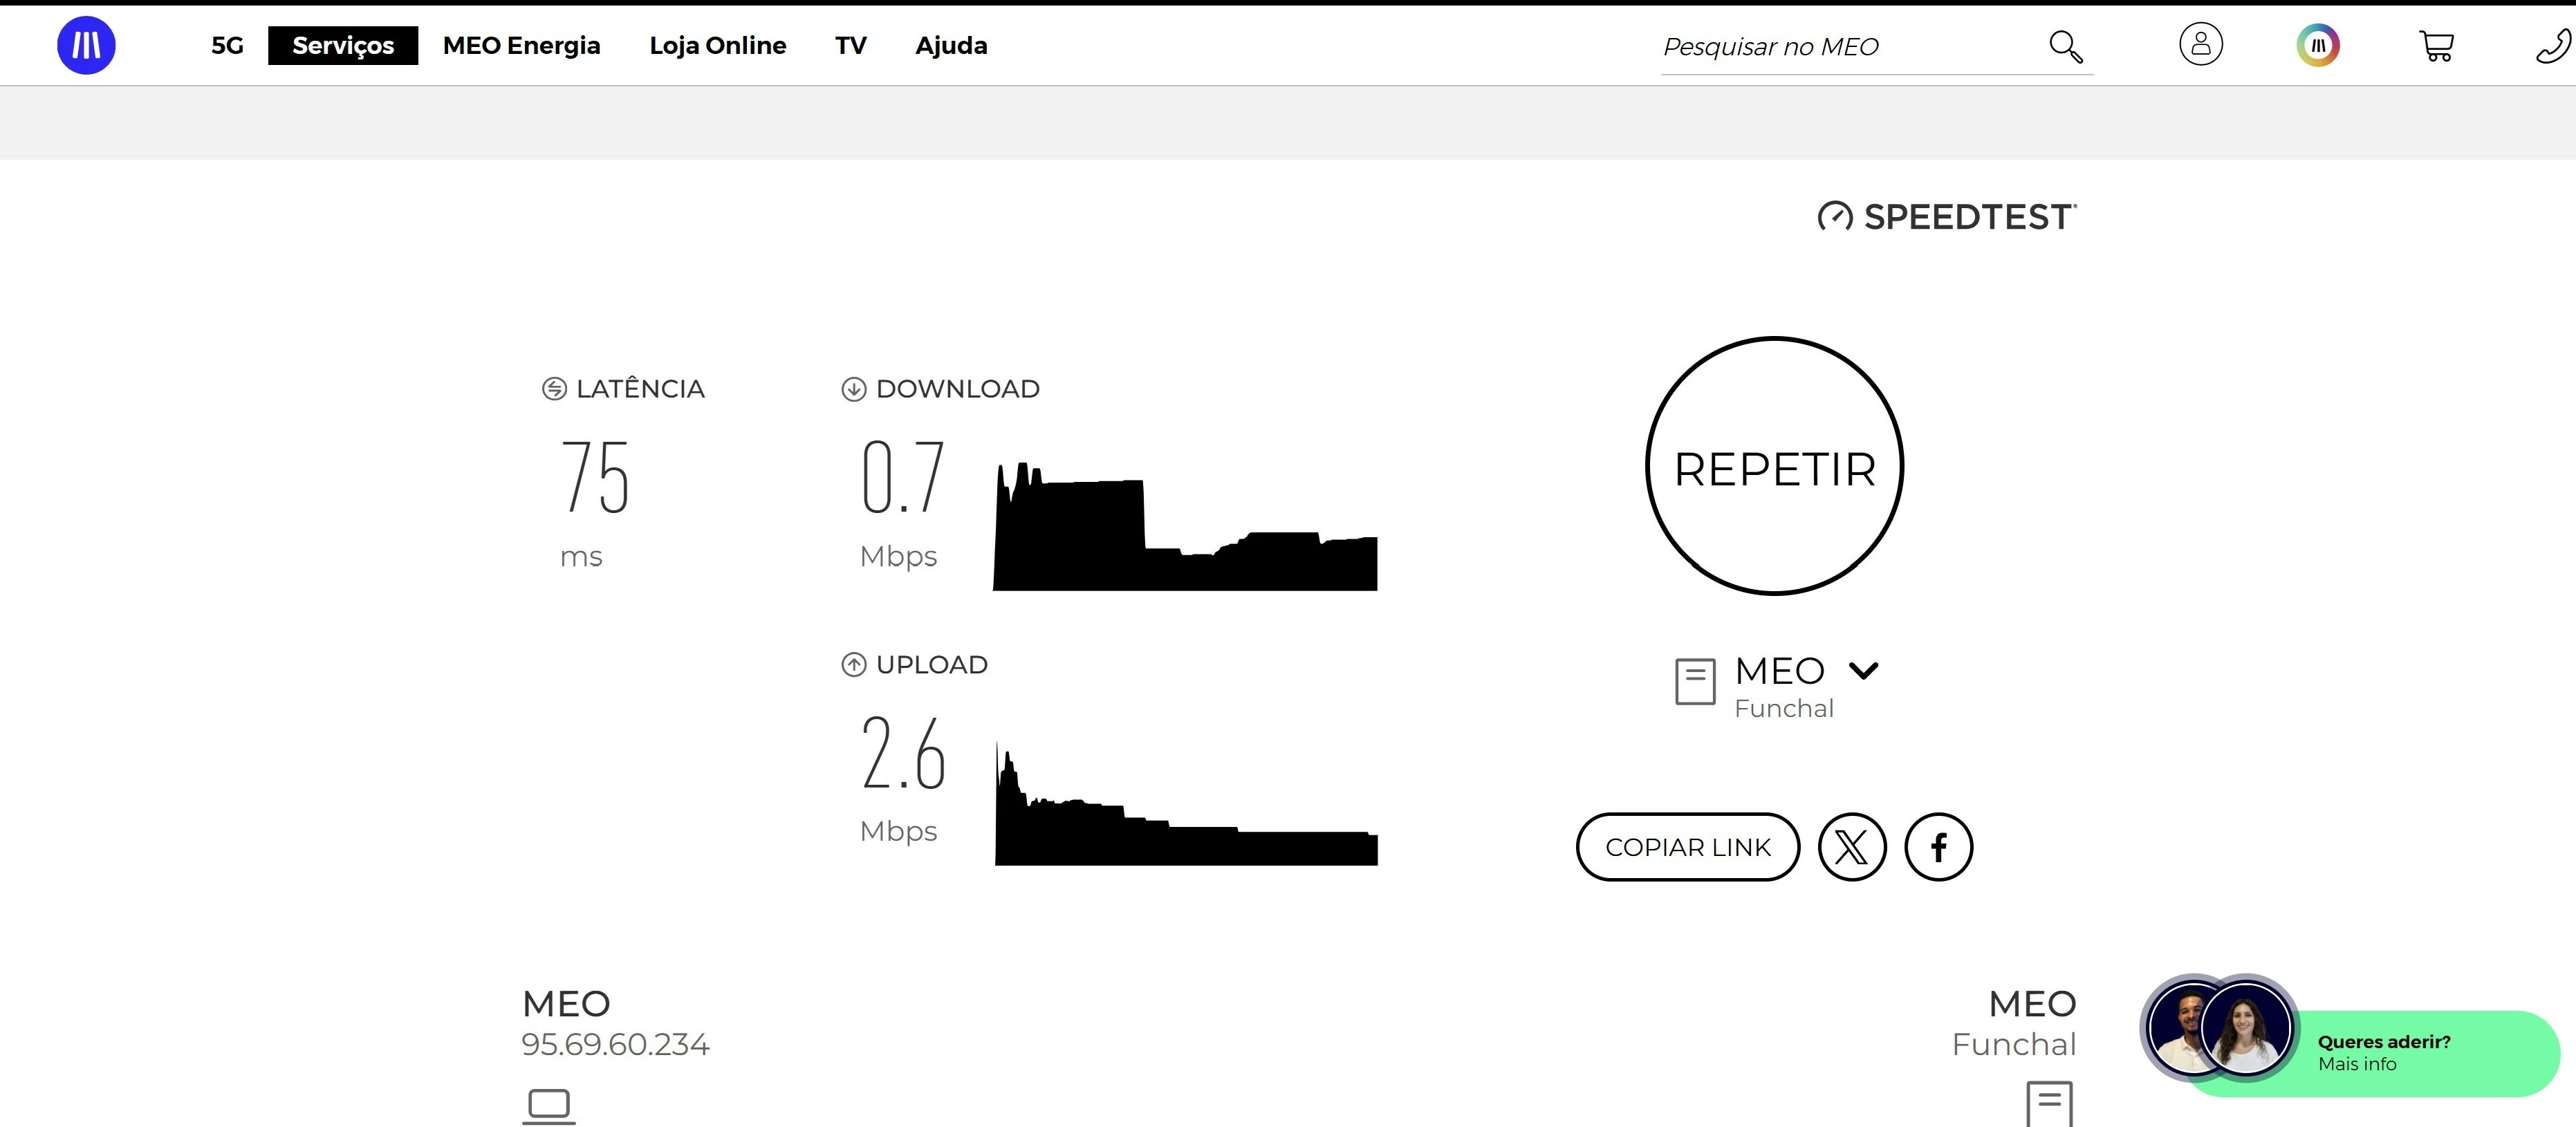This screenshot has width=2576, height=1127.
Task: Open the Ajuda menu
Action: pos(950,46)
